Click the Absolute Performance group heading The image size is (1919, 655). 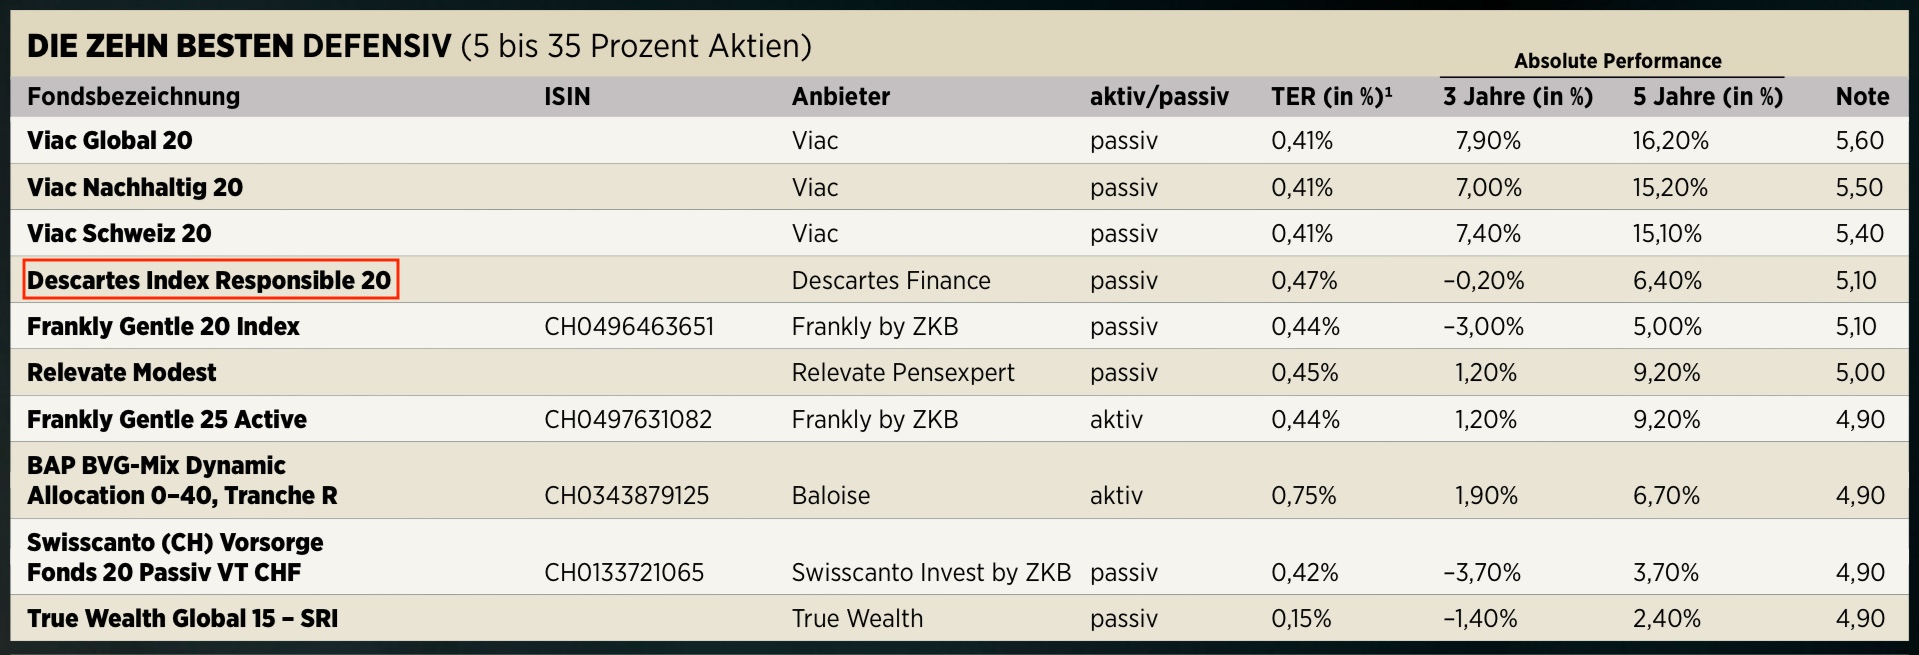click(1617, 61)
